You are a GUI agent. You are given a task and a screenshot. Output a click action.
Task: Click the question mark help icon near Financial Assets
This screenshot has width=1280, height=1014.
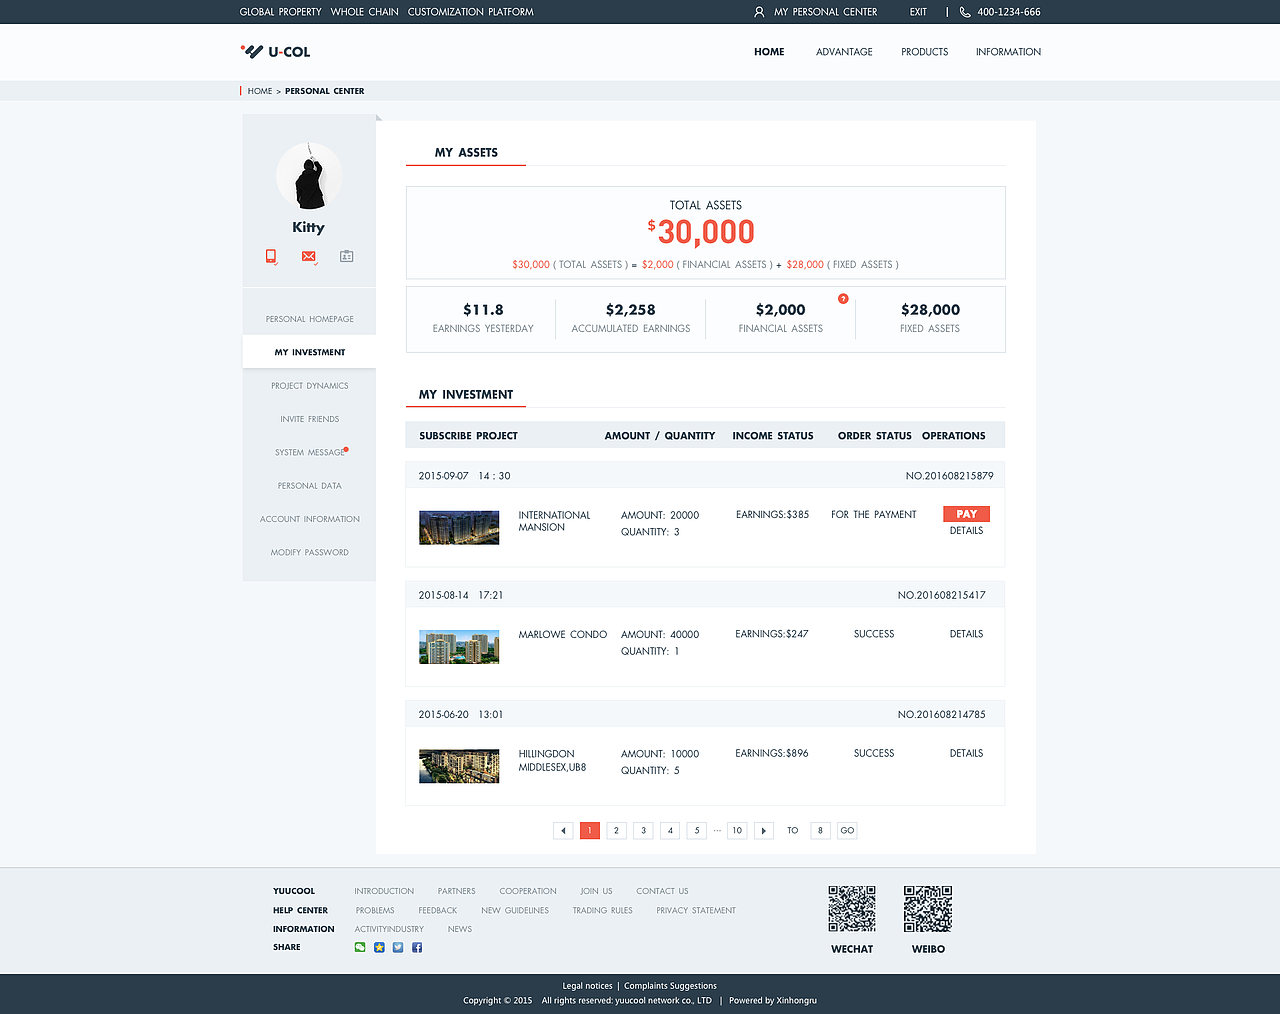[x=843, y=299]
